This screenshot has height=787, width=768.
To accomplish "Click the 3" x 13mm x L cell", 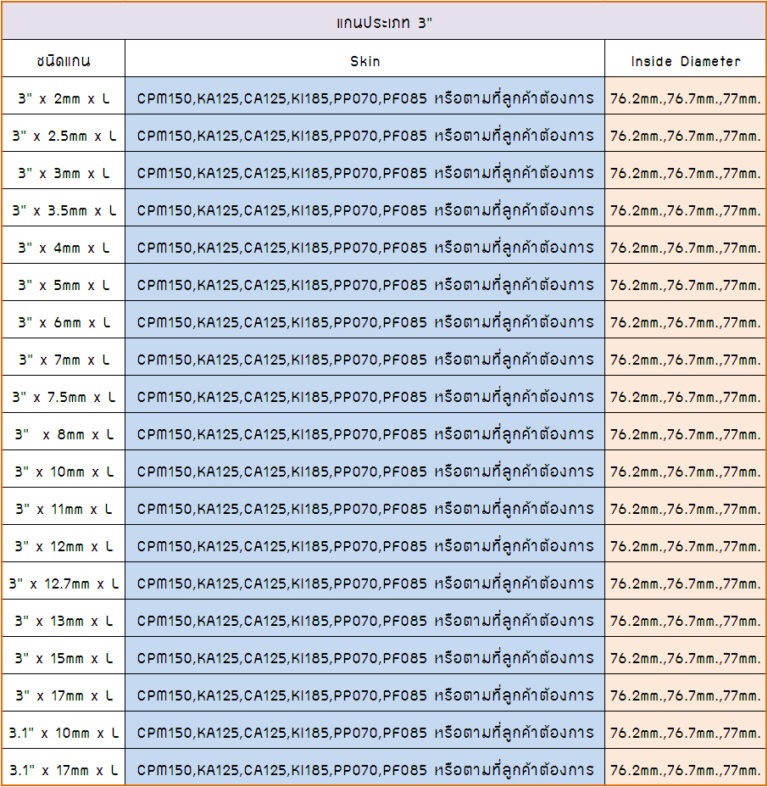I will point(64,618).
